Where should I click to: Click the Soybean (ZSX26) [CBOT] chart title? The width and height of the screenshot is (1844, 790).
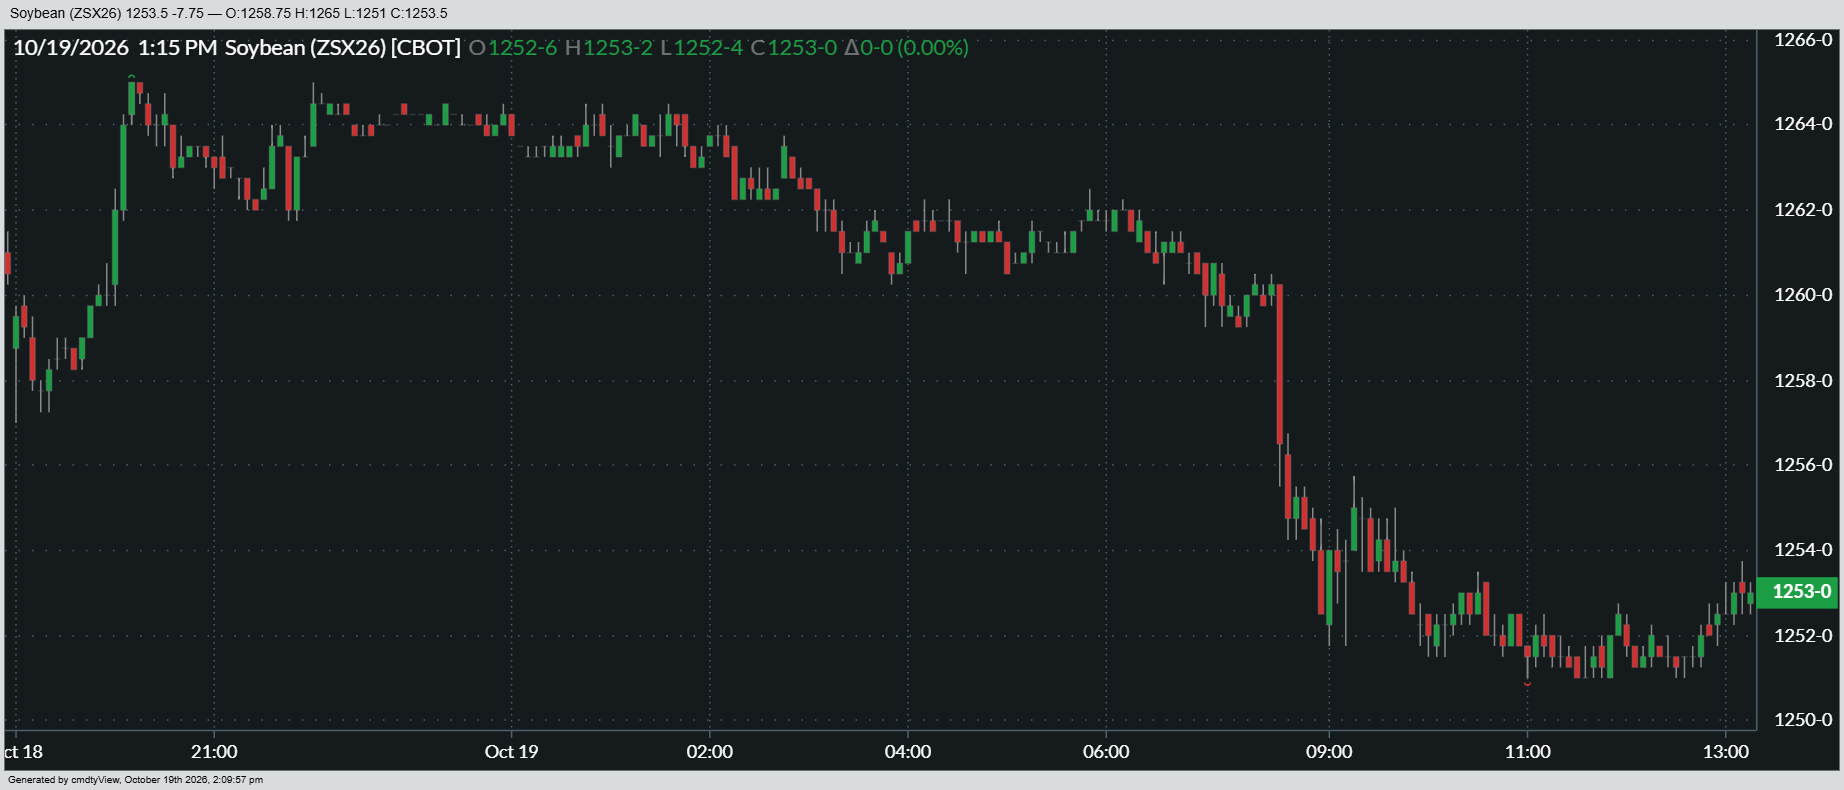coord(343,48)
